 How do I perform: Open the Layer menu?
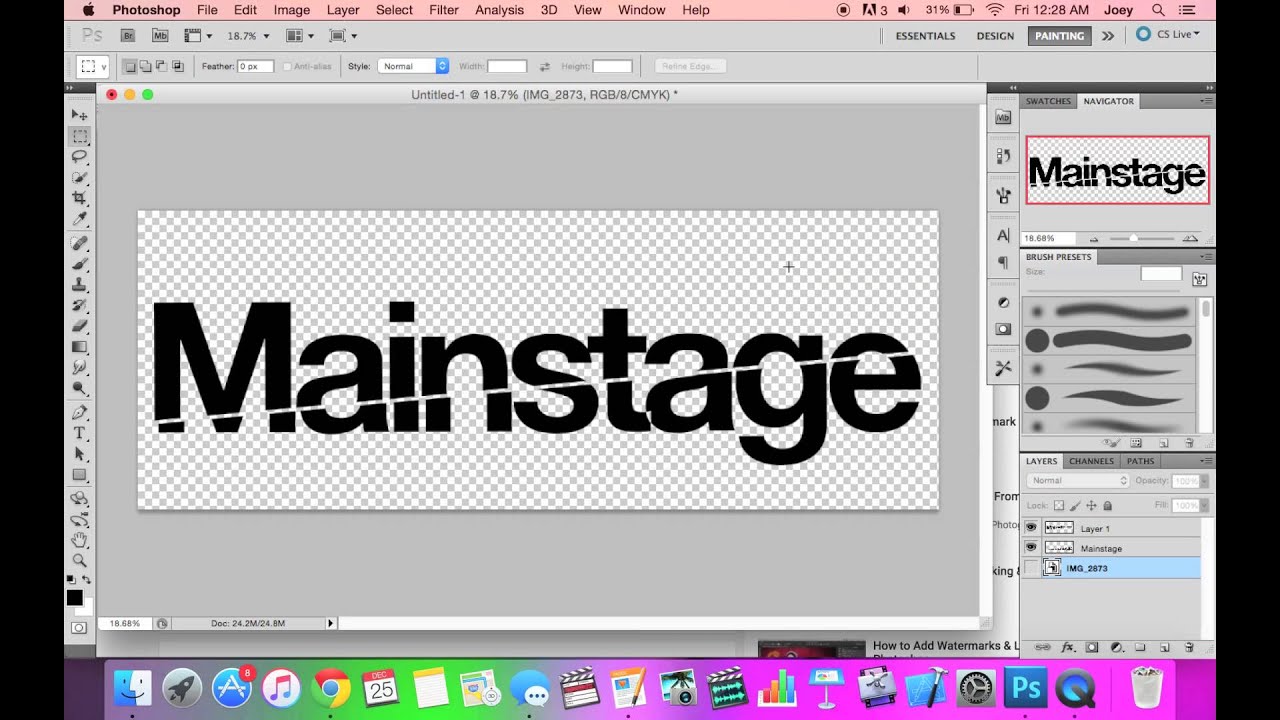[343, 10]
